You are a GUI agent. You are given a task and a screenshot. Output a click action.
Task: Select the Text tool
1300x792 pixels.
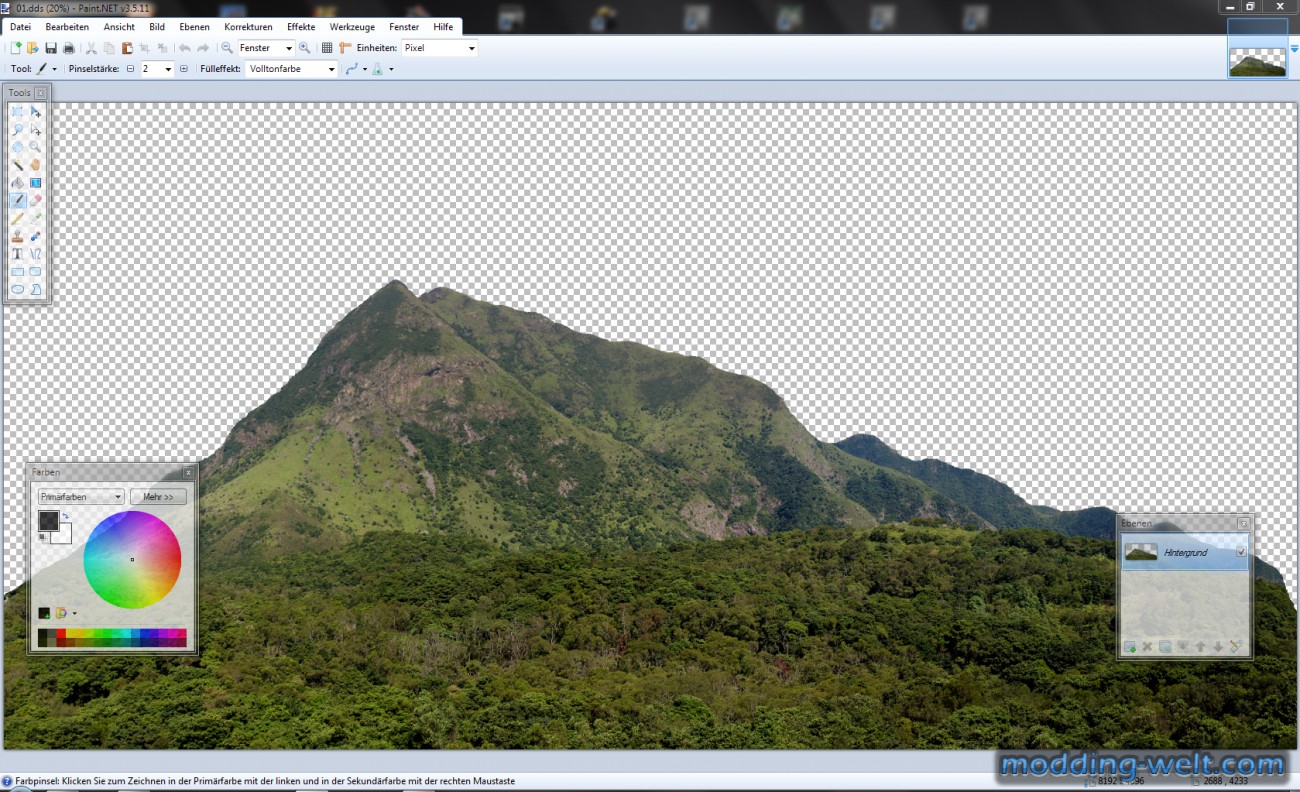coord(17,254)
